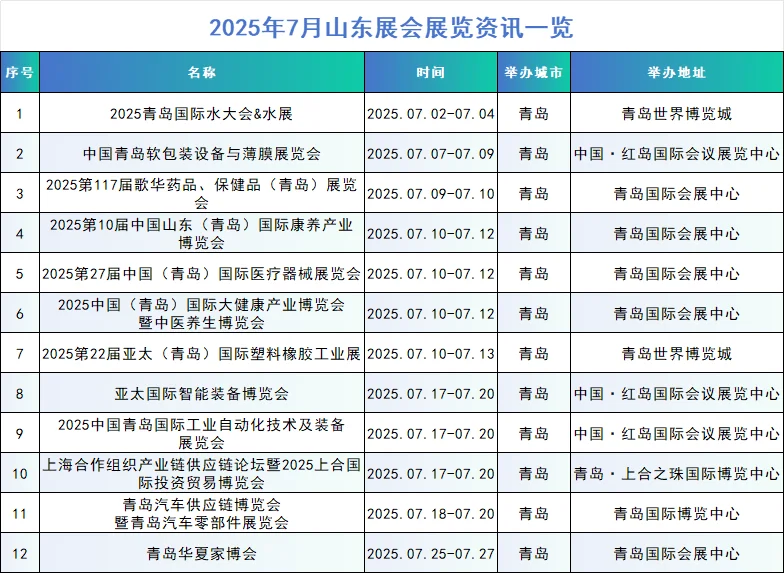Select 2025中国青岛国际工业自动化技术及装备展览会 cell

[x=202, y=434]
